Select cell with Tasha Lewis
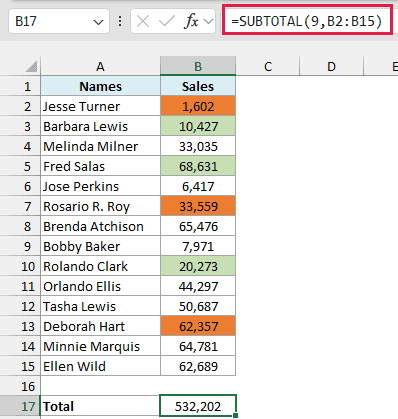Image resolution: width=398 pixels, height=419 pixels. (x=100, y=306)
